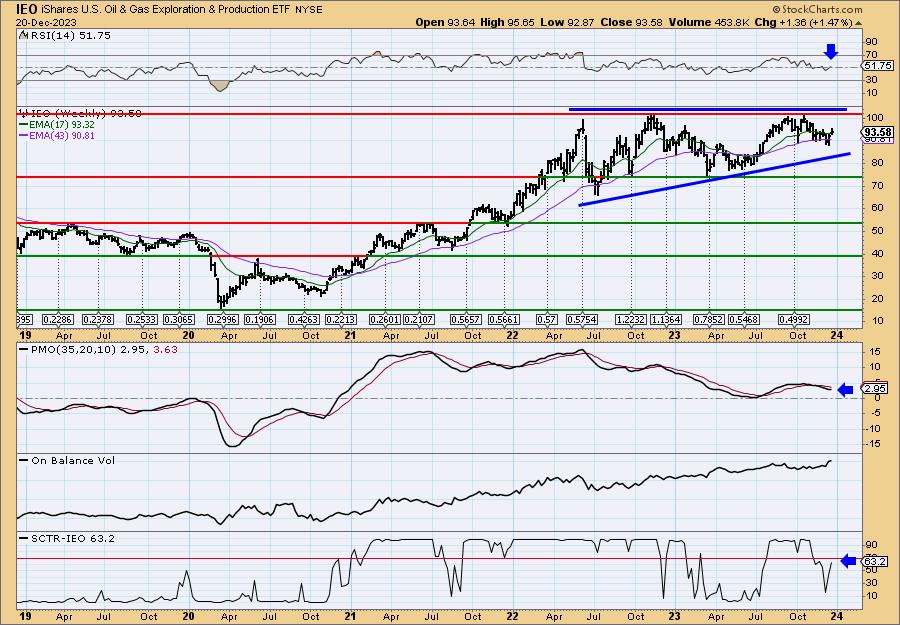
Task: Click the 0.2286 dividend label
Action: (58, 320)
